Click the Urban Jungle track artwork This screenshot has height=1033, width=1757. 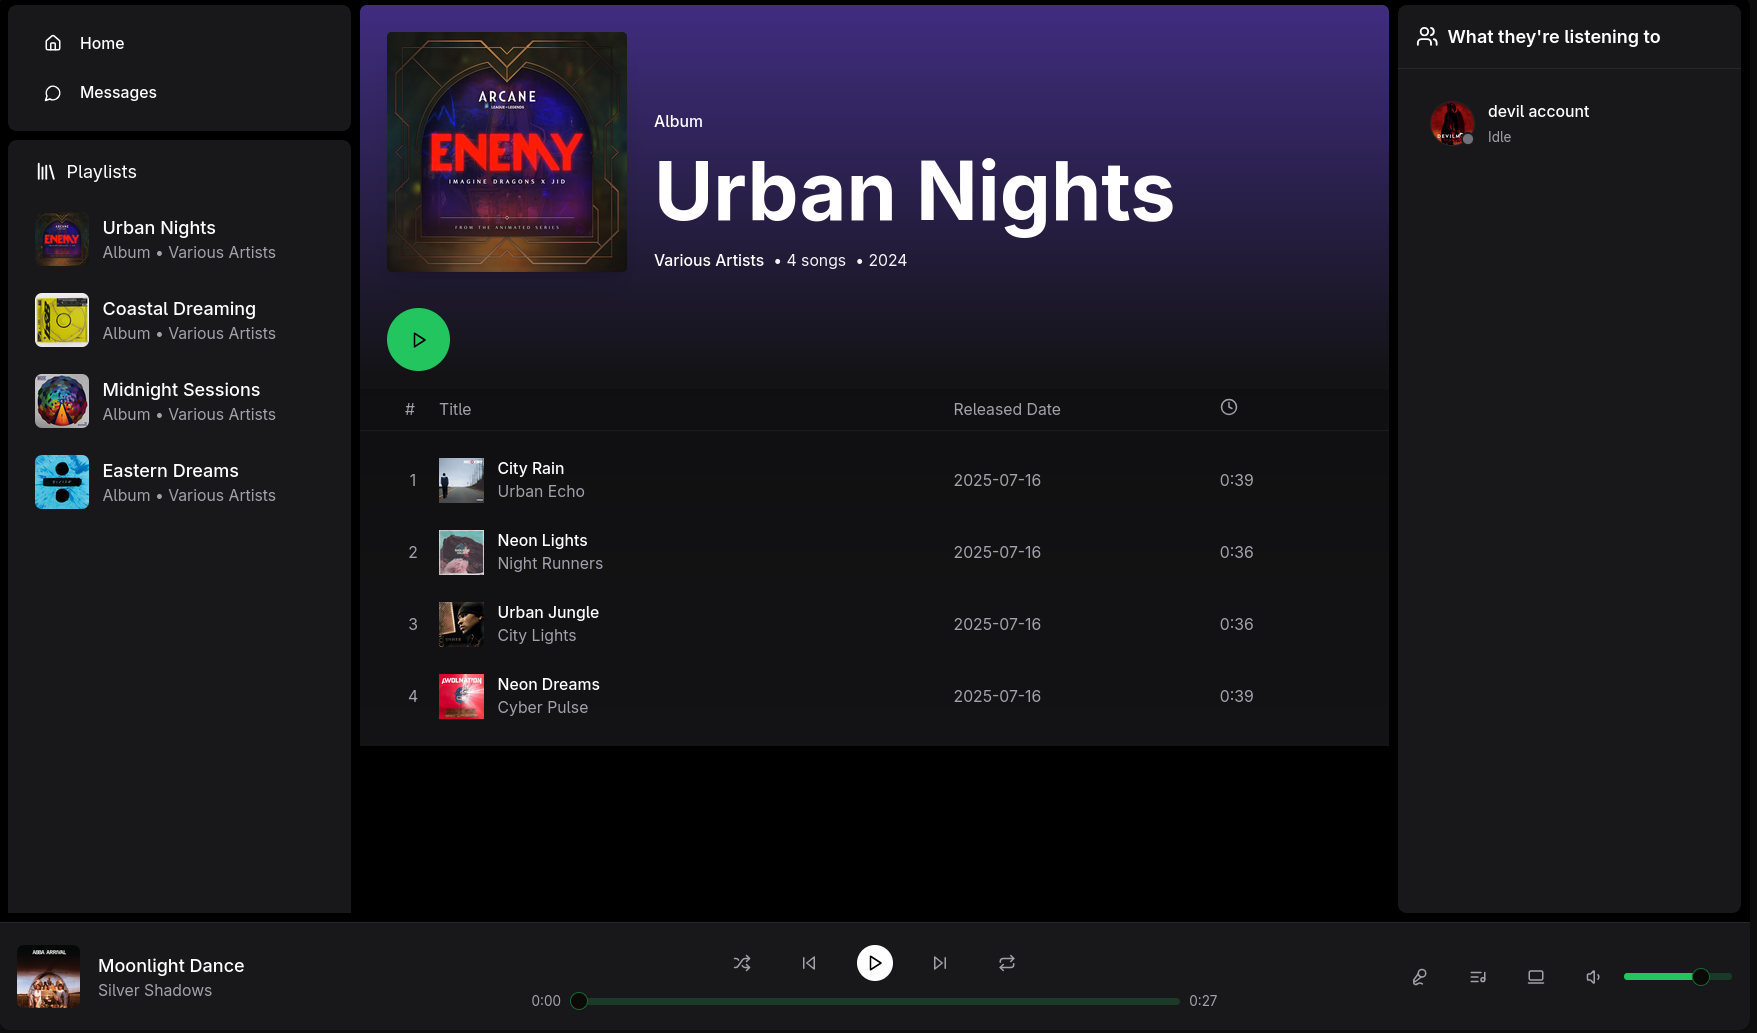pyautogui.click(x=461, y=624)
